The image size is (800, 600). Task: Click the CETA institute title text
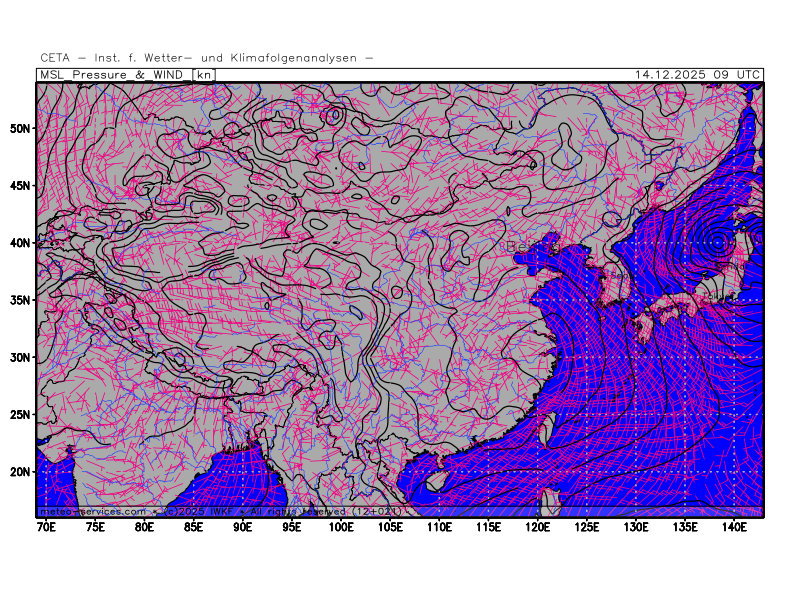[207, 58]
